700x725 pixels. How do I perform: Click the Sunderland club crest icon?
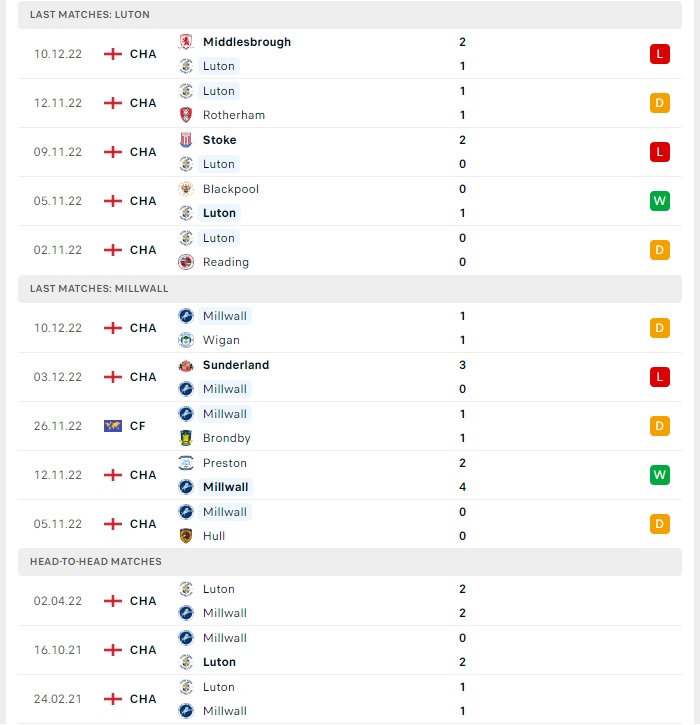click(186, 365)
